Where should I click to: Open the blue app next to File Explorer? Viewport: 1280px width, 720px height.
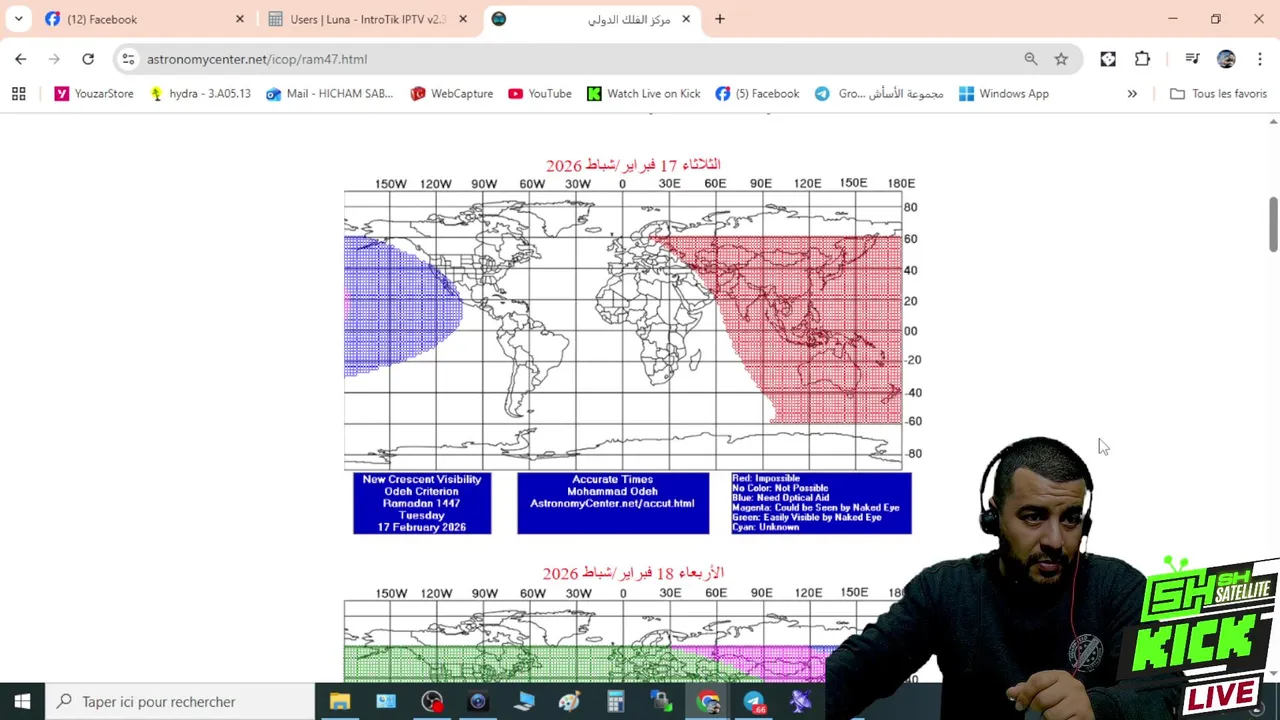pos(386,702)
